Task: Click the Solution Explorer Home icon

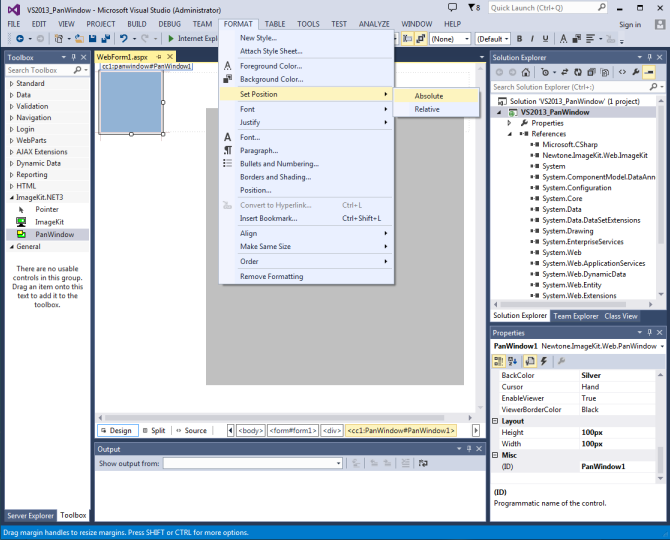Action: [526, 72]
